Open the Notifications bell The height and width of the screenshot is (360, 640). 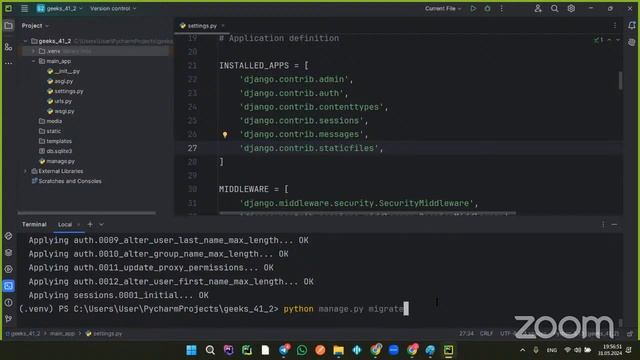point(632,26)
